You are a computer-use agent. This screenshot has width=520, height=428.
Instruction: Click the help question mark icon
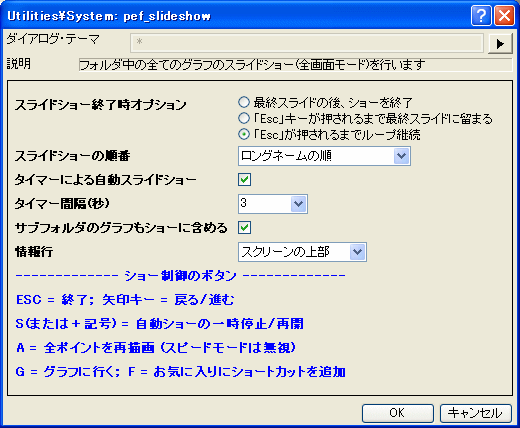481,16
